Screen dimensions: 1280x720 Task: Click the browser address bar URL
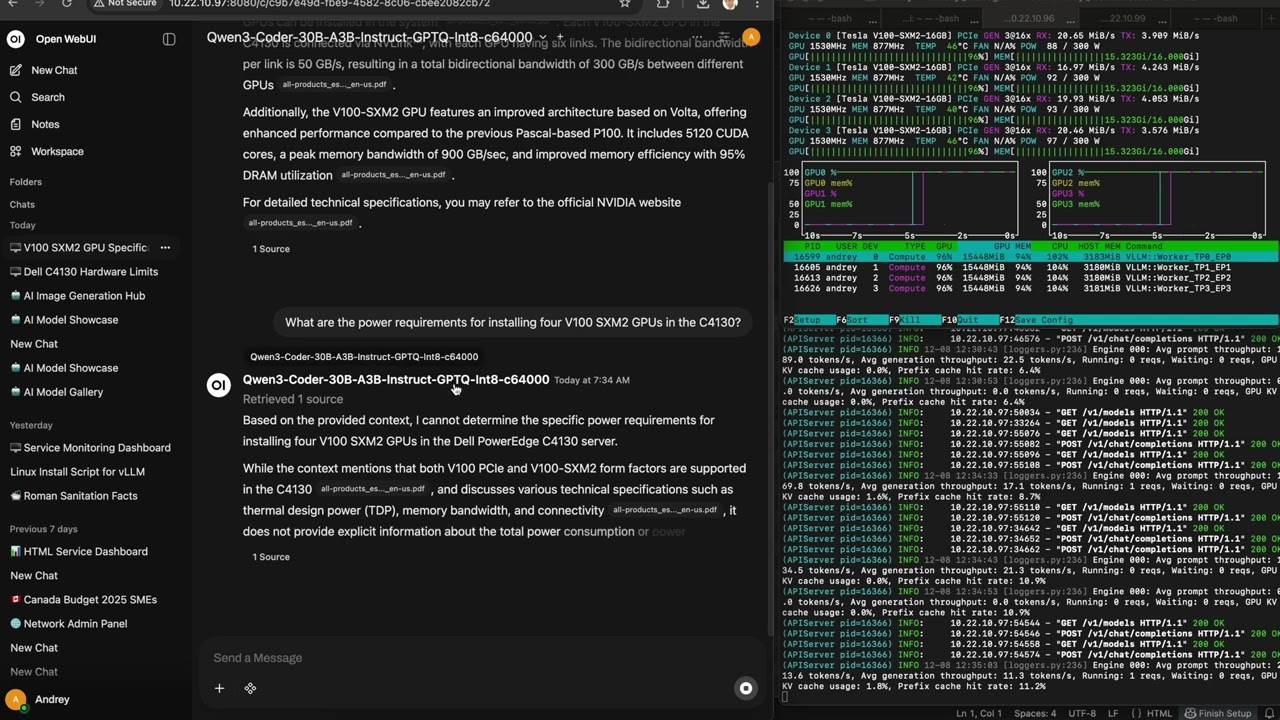[330, 4]
